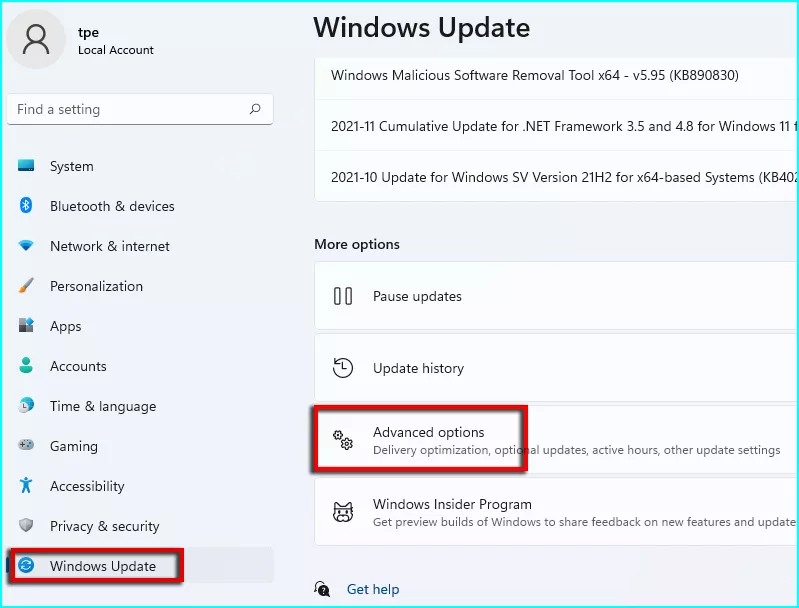Go to Privacy & security

(140, 526)
